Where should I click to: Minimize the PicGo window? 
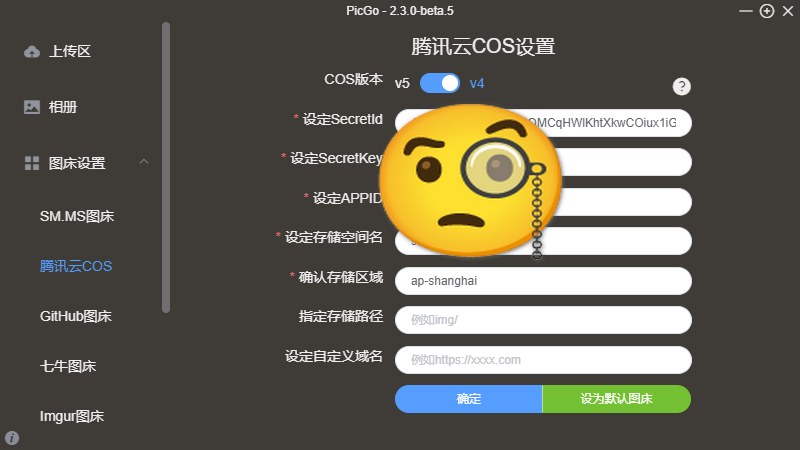[x=745, y=11]
